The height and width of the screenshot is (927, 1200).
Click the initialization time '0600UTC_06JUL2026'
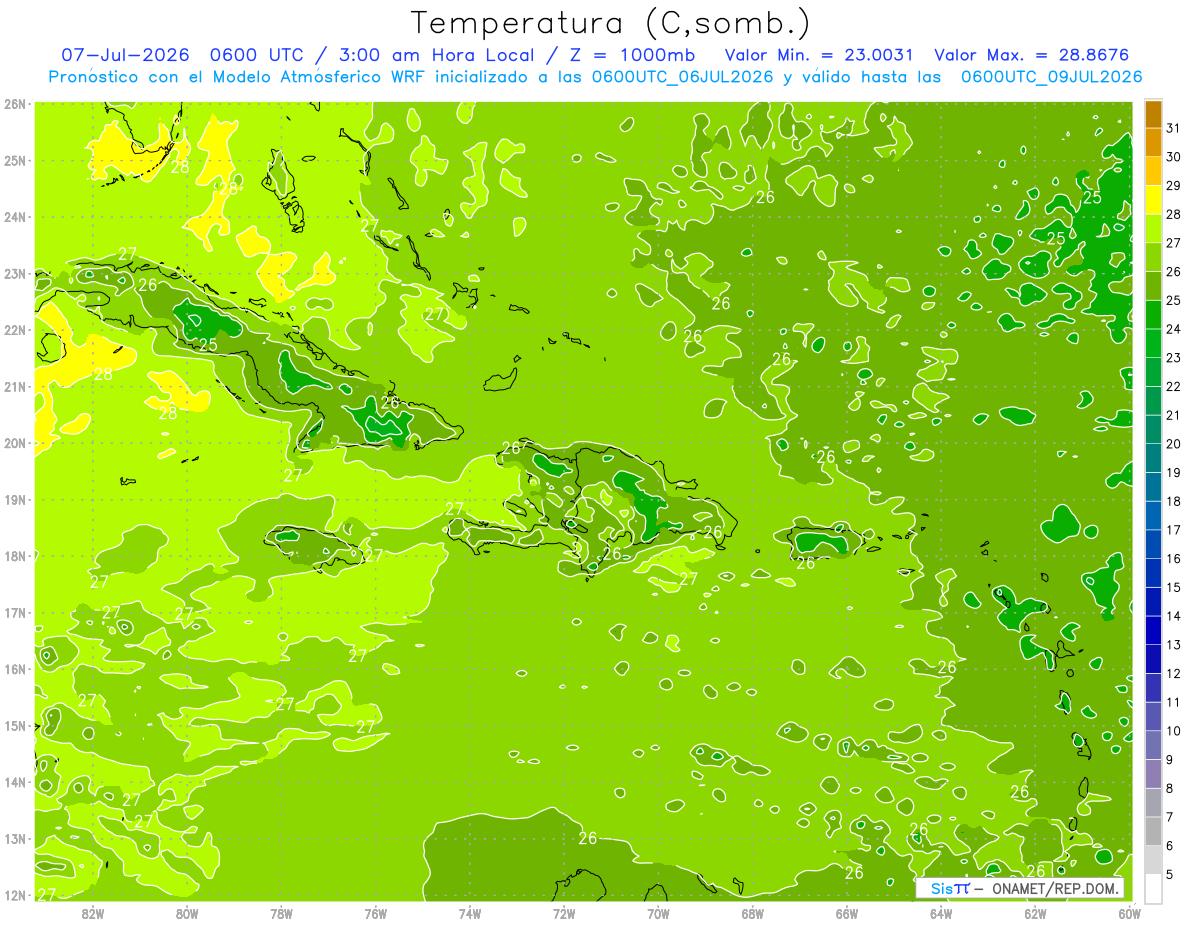click(683, 77)
